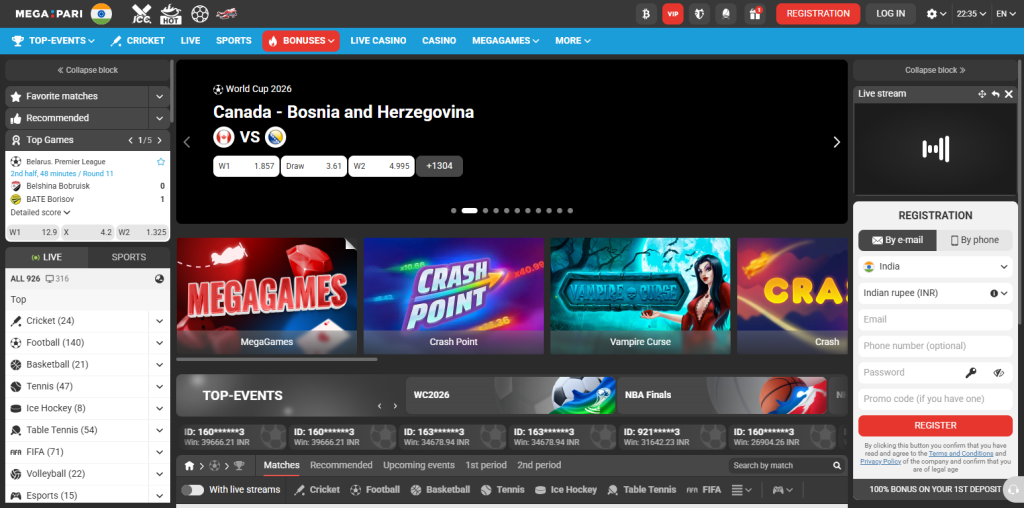Click the trophy breadcrumb icon
The width and height of the screenshot is (1024, 508).
pos(239,466)
